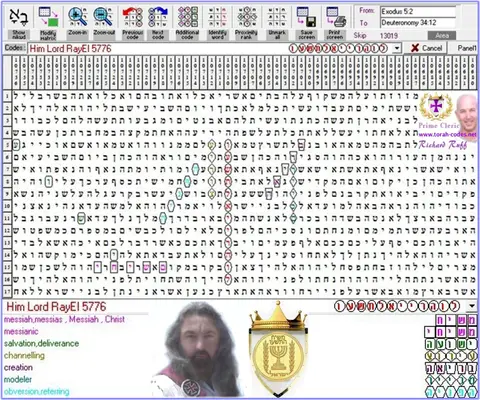The image size is (480, 400).
Task: Toggle the Show nikud icon
Action: click(x=19, y=17)
